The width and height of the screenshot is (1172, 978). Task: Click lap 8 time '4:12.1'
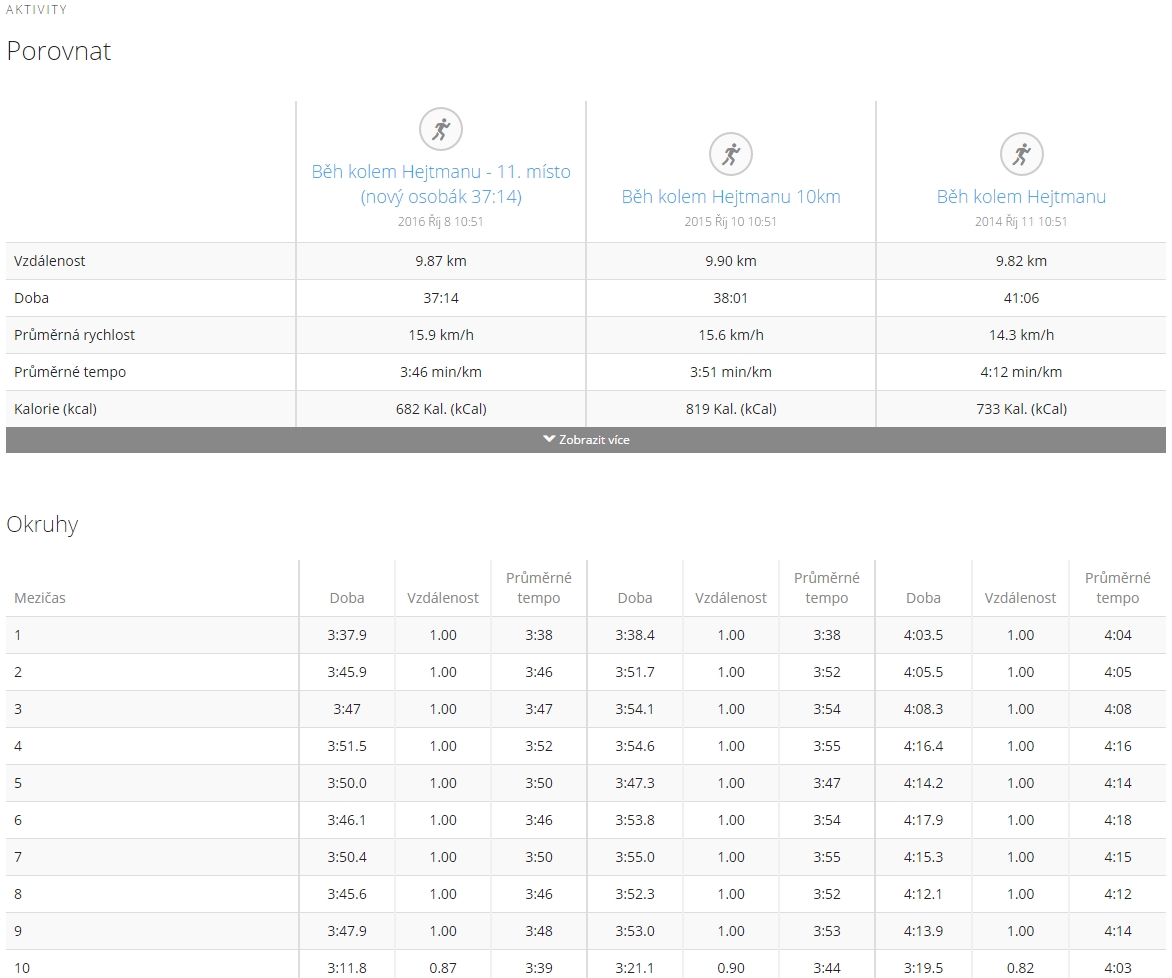(923, 894)
